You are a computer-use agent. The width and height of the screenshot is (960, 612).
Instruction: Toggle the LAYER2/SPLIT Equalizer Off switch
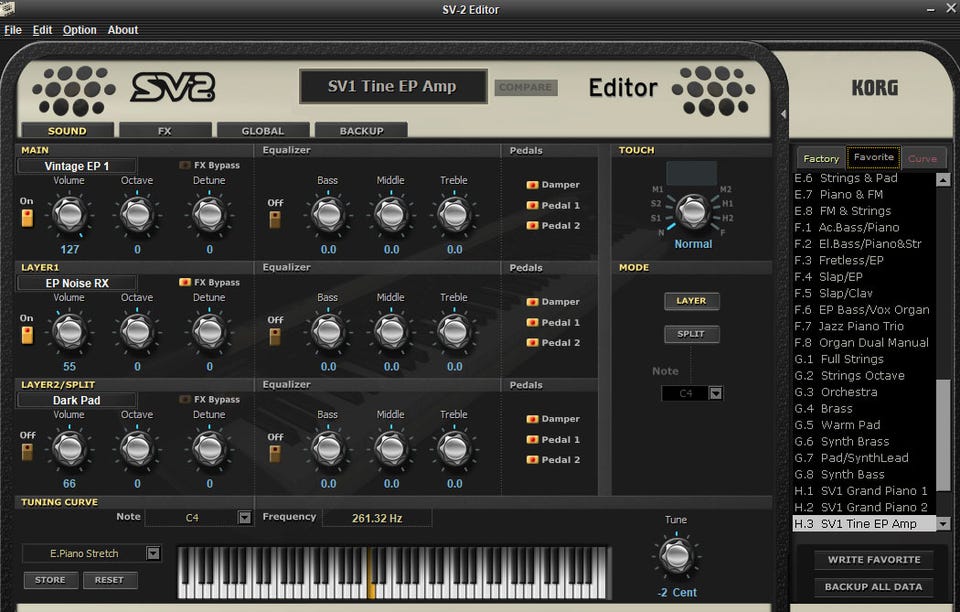point(275,454)
